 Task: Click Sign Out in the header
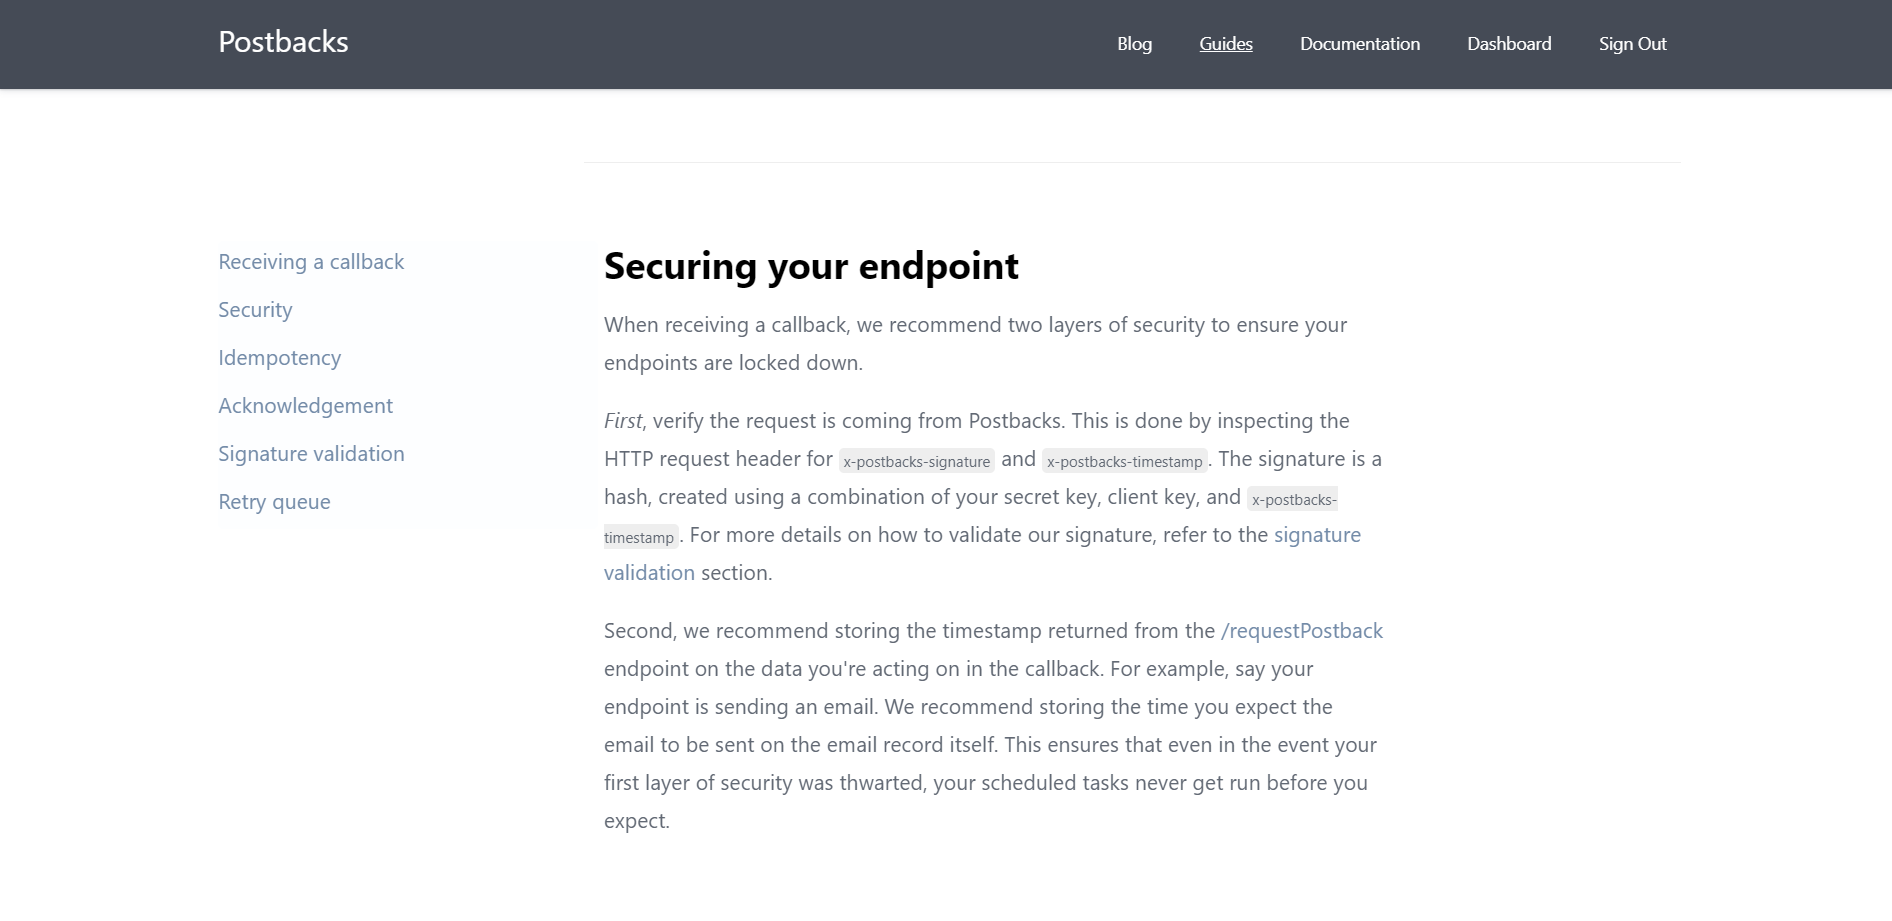coord(1632,44)
